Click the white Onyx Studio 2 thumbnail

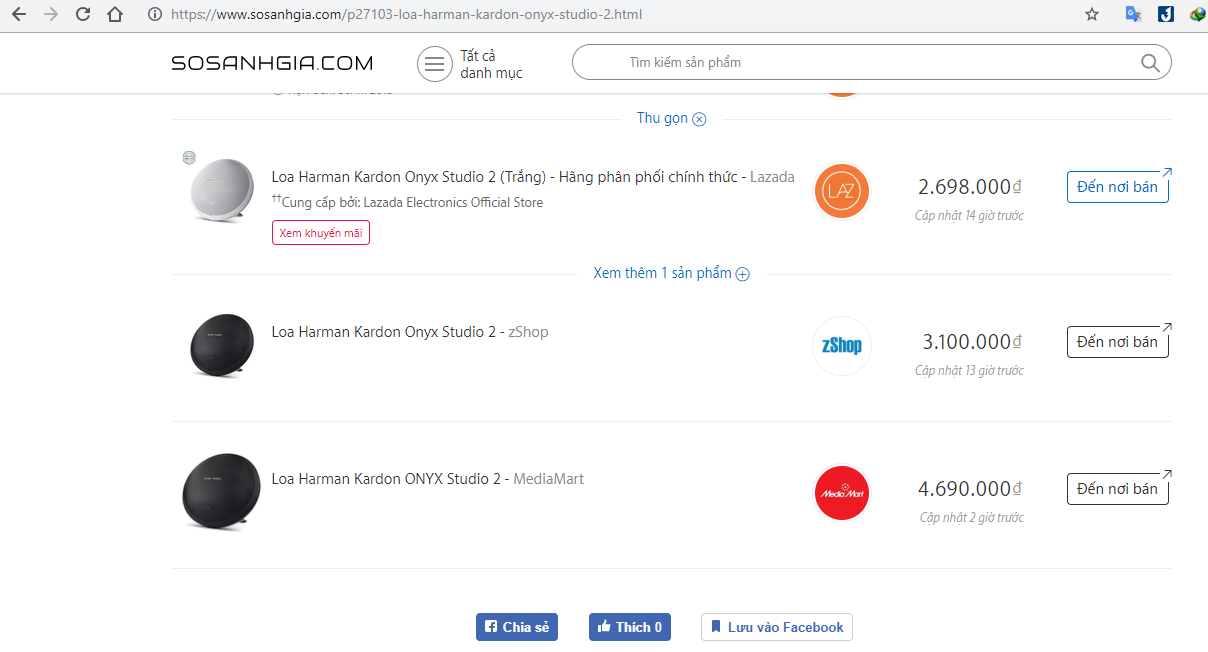[x=221, y=189]
